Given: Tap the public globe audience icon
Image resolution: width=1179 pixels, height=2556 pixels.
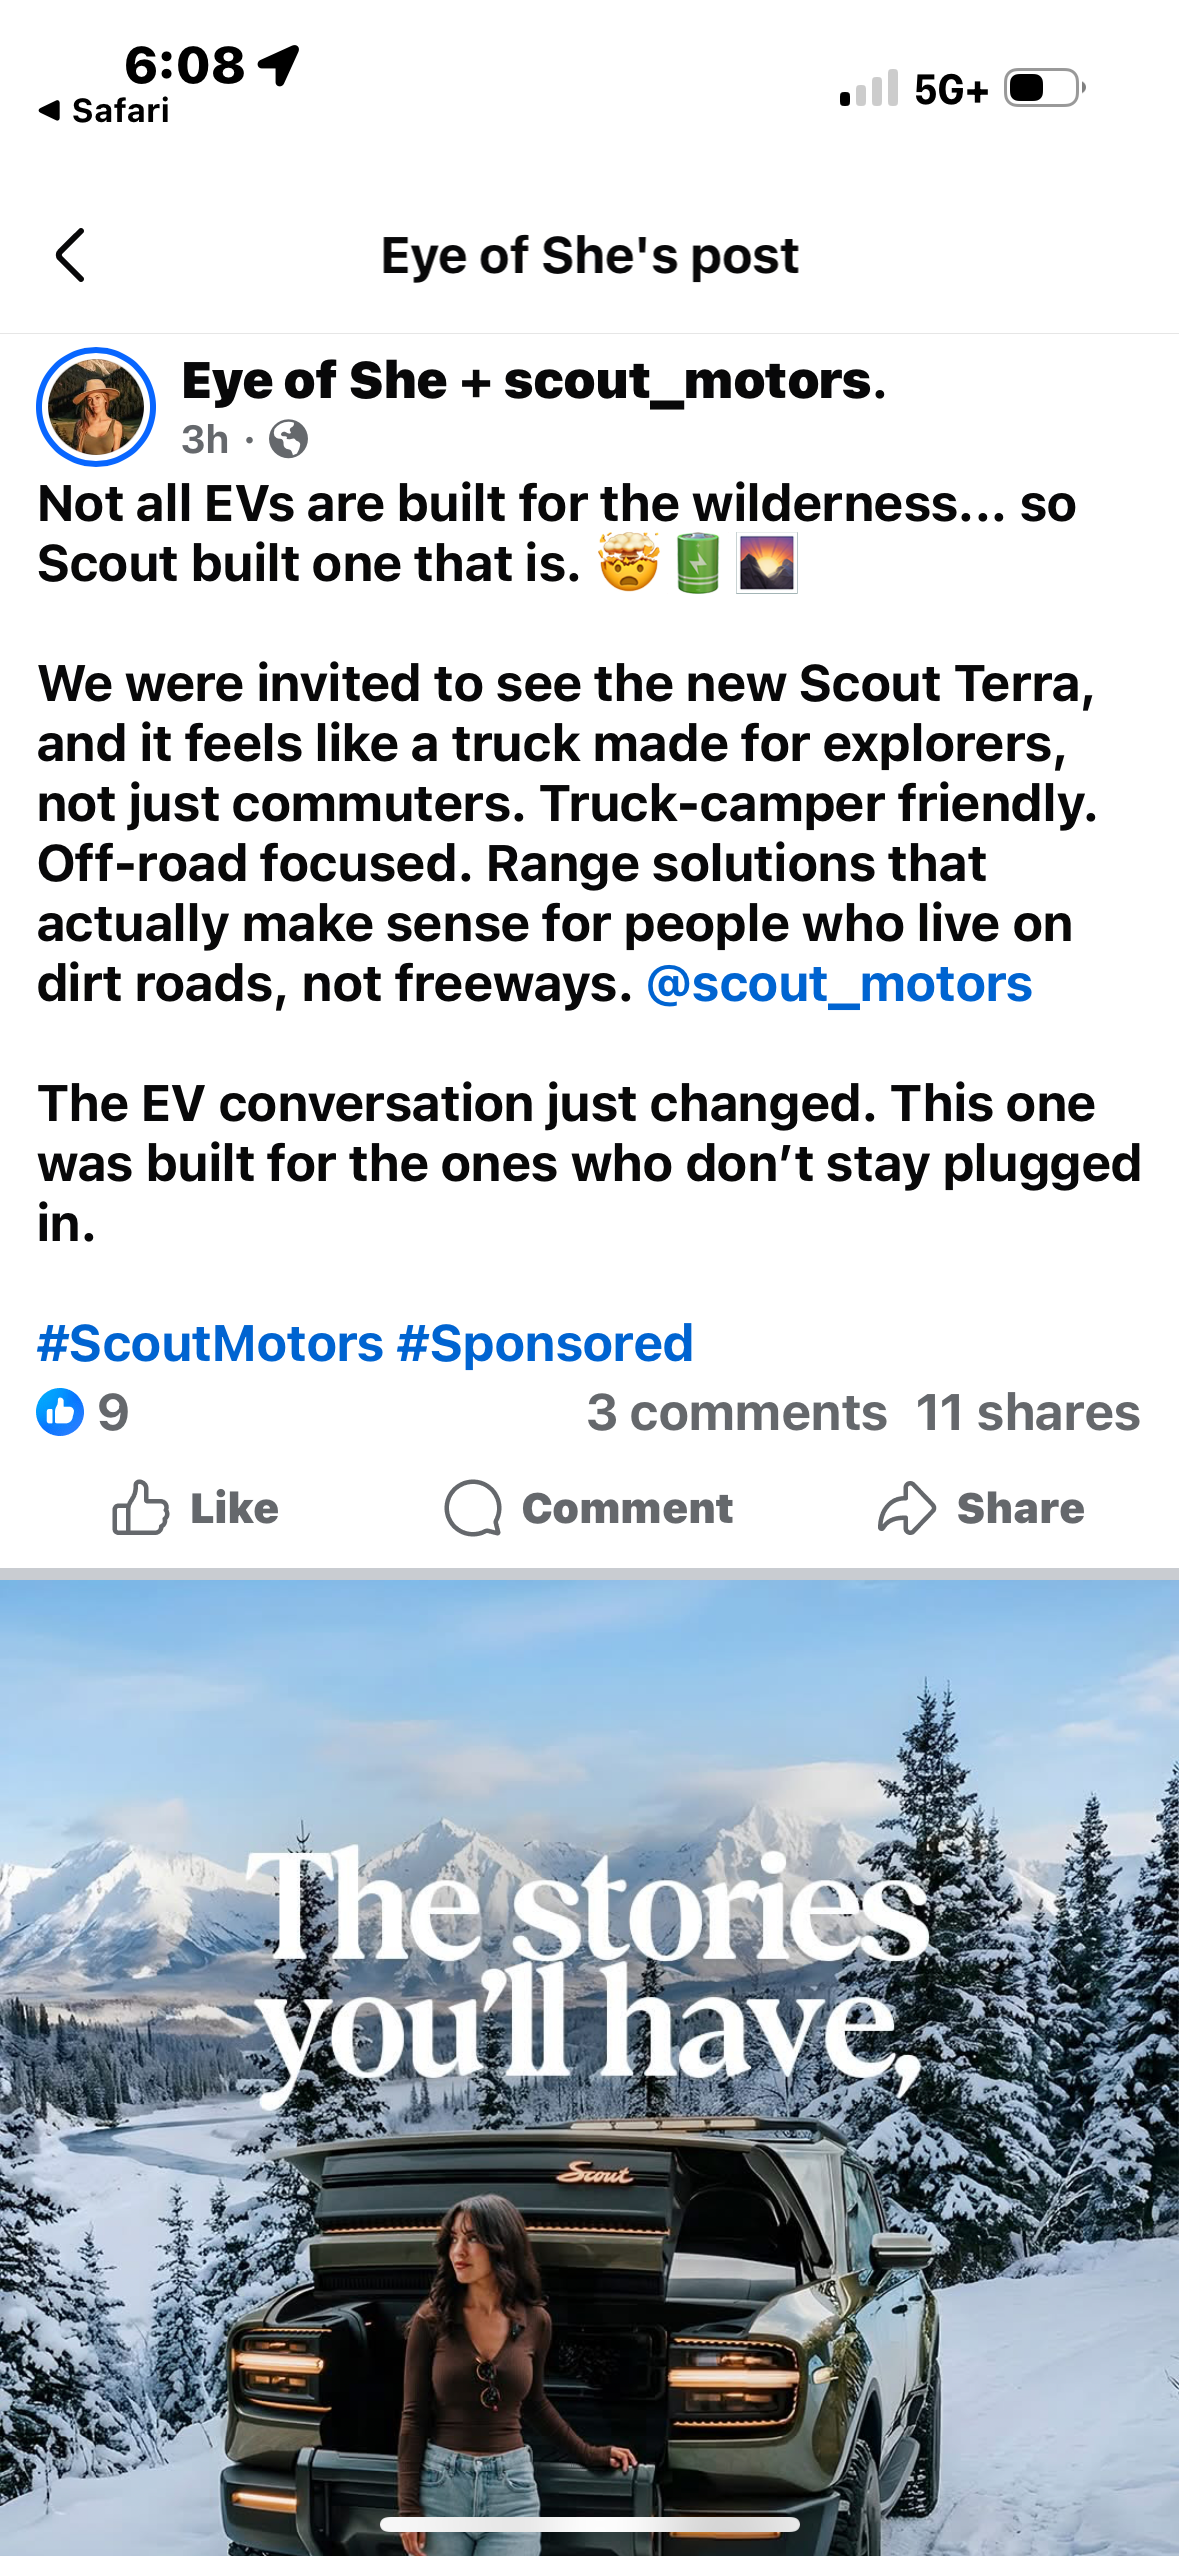Looking at the screenshot, I should click(288, 439).
